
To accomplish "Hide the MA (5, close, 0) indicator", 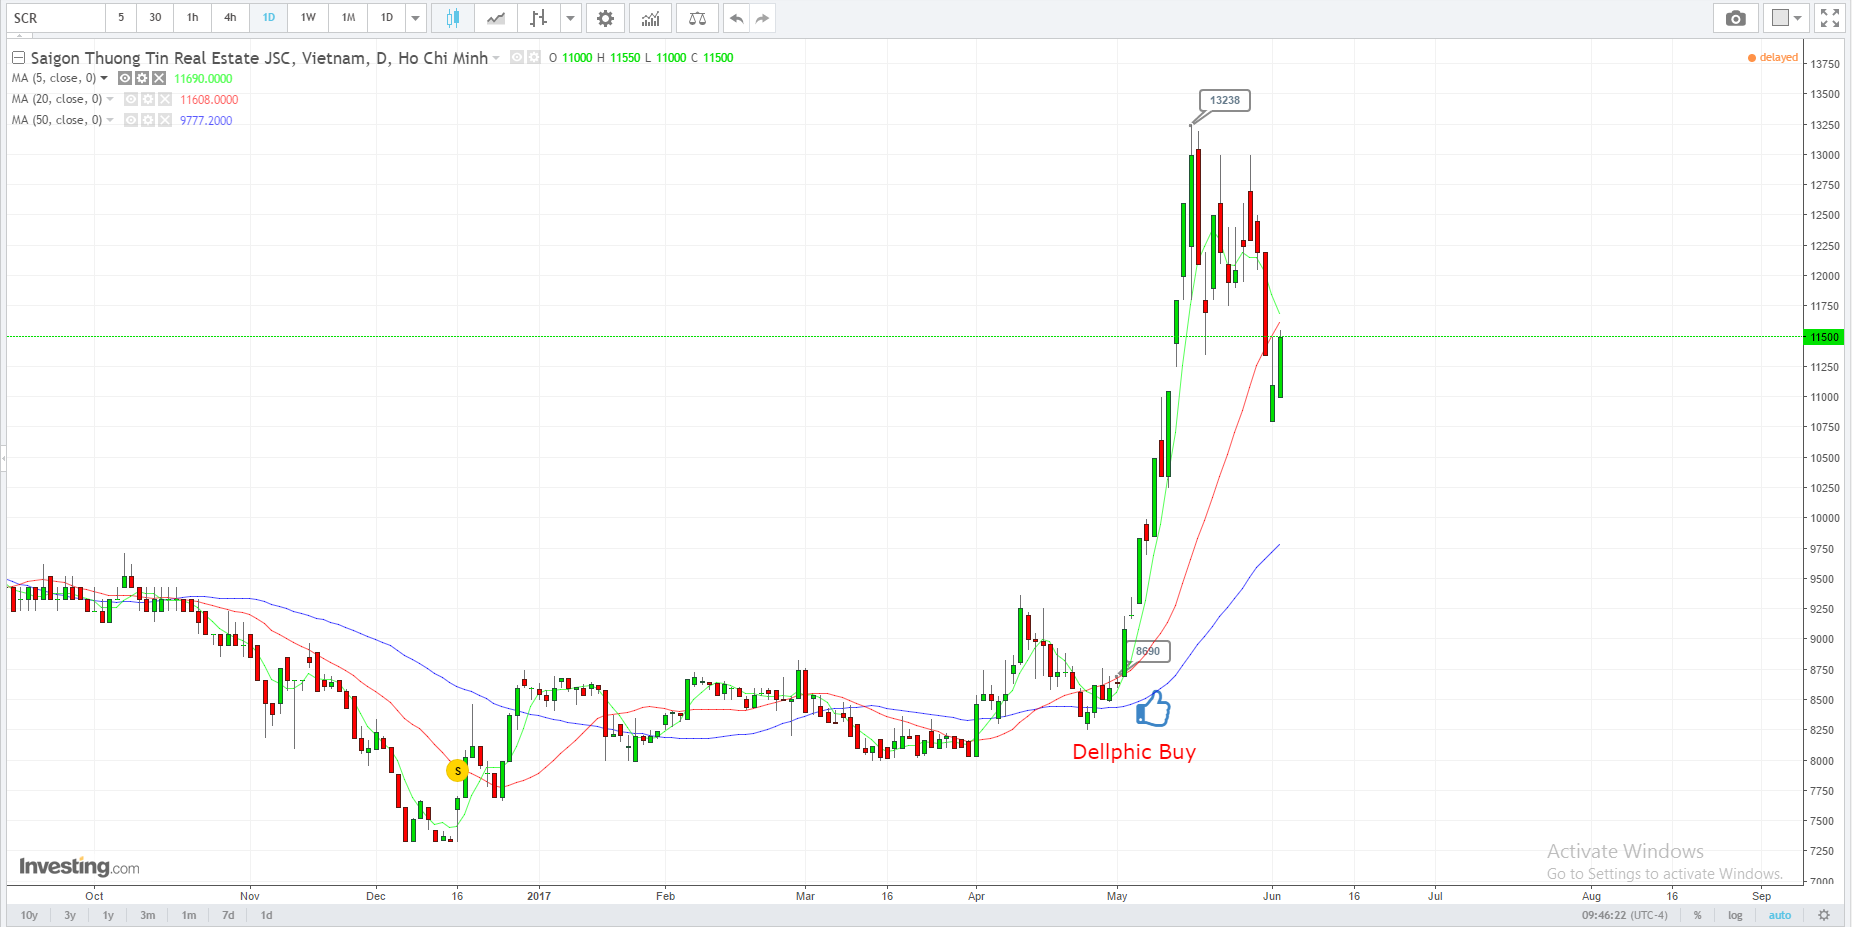I will coord(125,78).
